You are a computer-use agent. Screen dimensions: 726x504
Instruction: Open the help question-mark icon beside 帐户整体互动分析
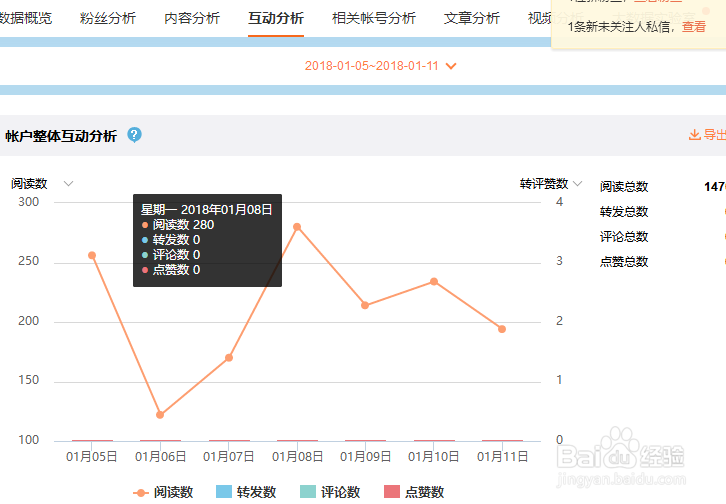134,135
